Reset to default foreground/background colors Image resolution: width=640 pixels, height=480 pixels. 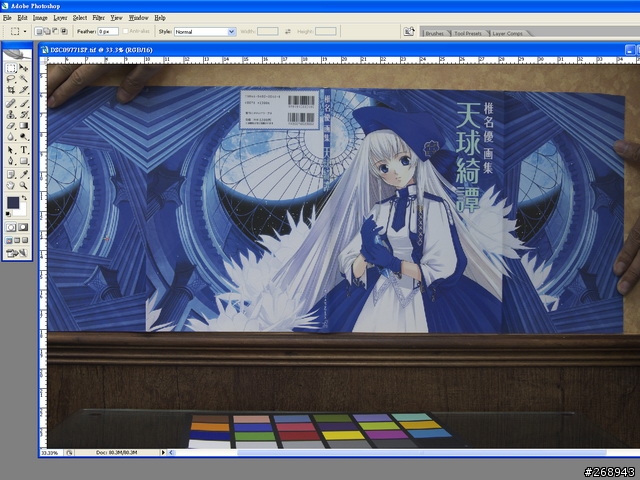coord(8,214)
